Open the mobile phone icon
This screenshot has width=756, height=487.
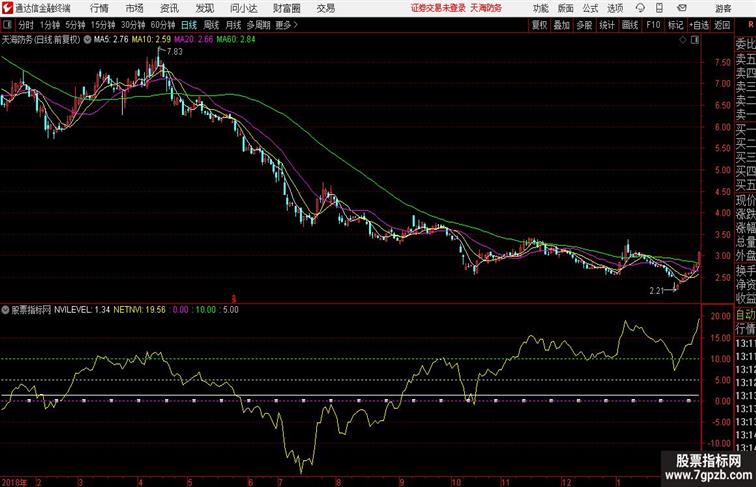tap(659, 8)
